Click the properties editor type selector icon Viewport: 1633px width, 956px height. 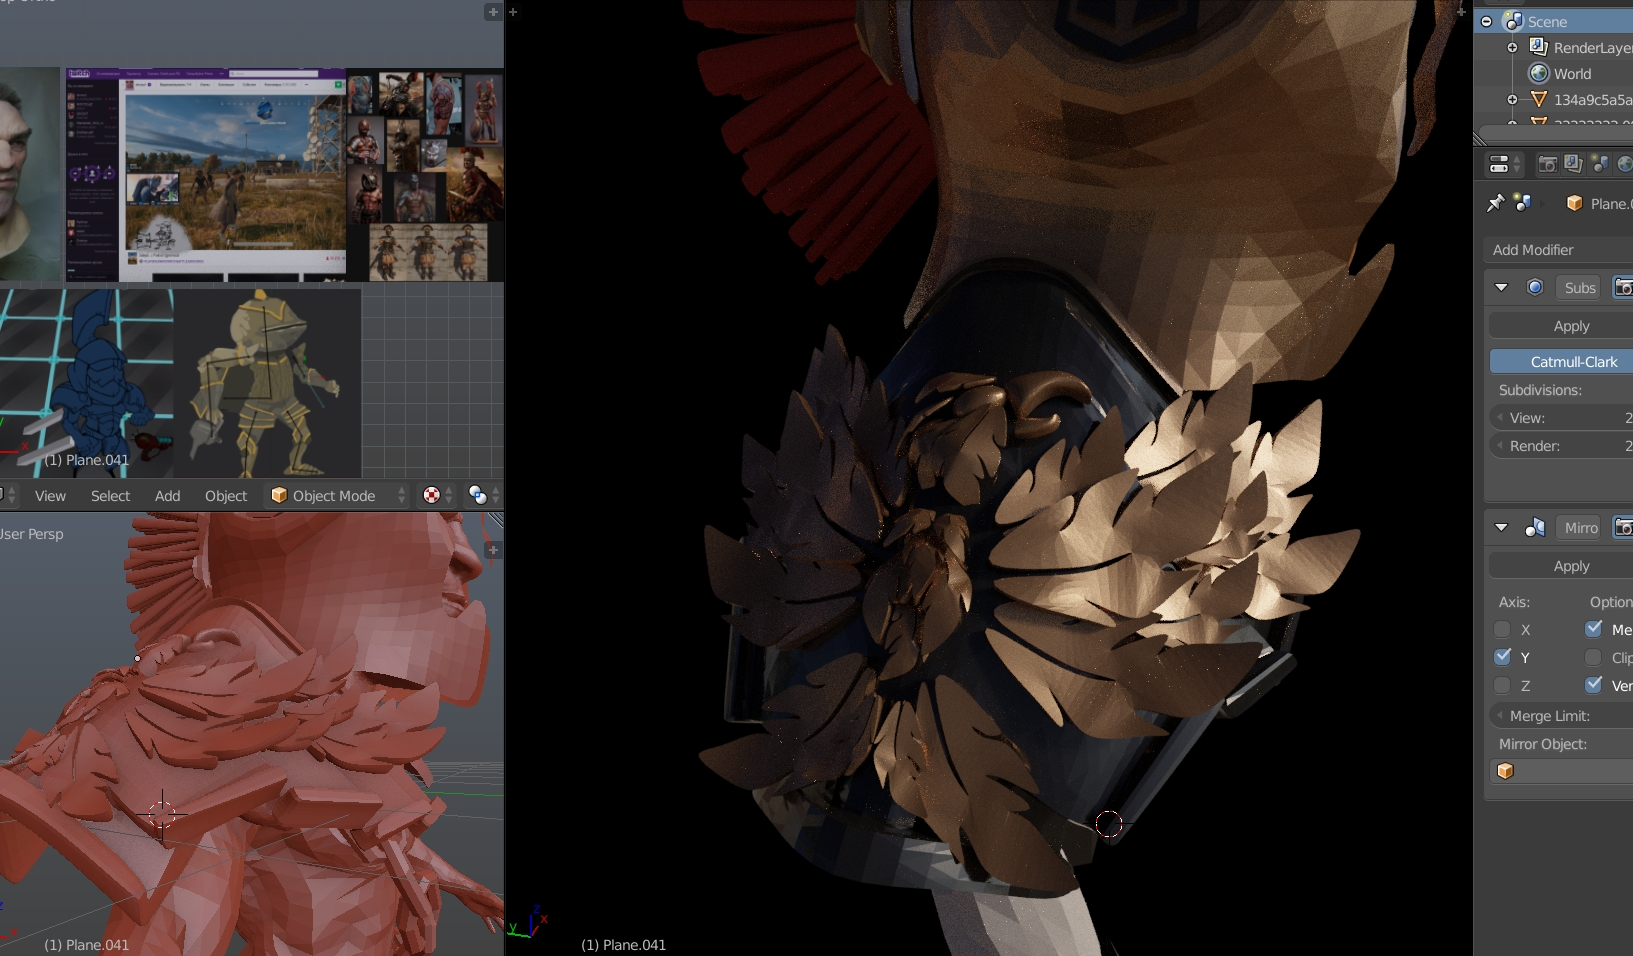click(x=1504, y=164)
